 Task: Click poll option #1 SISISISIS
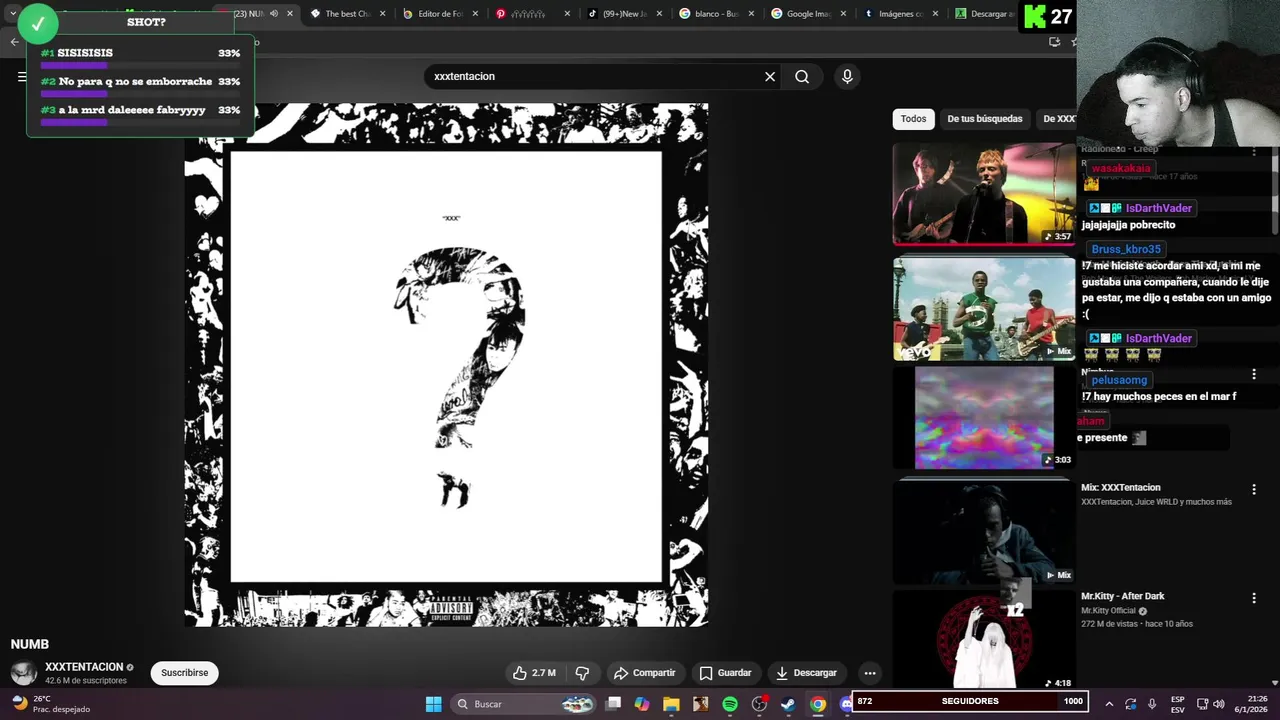point(140,58)
